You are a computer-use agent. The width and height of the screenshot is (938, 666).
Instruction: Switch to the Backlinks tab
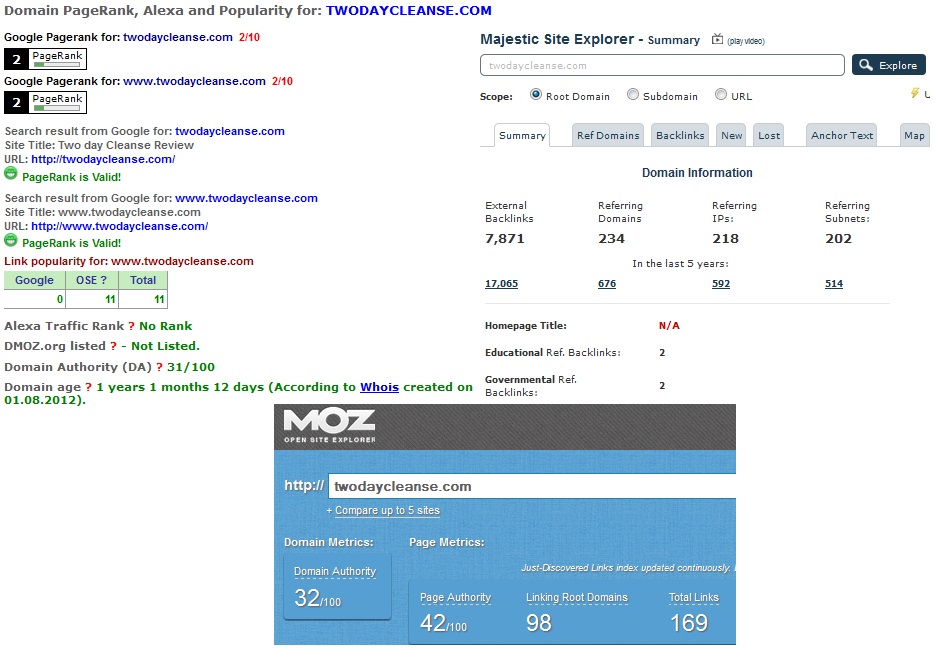(x=680, y=135)
